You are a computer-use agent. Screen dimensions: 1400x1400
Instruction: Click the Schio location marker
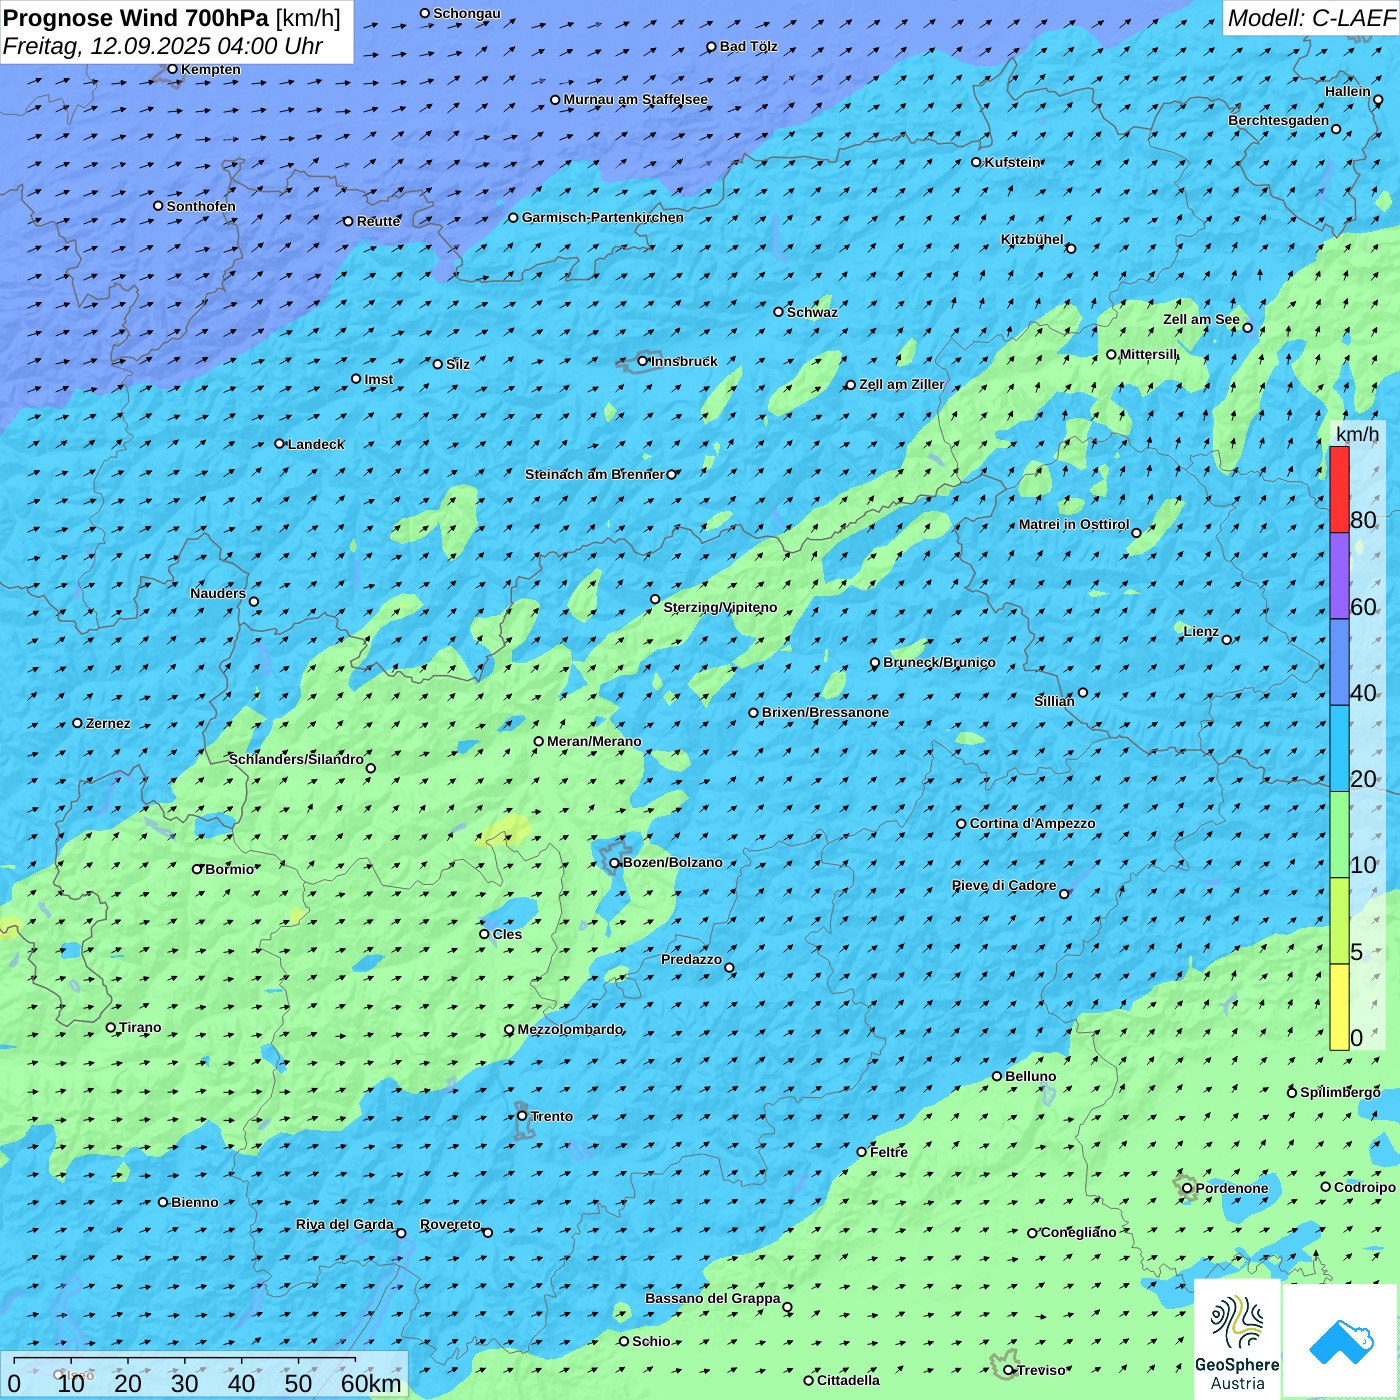click(x=624, y=1341)
